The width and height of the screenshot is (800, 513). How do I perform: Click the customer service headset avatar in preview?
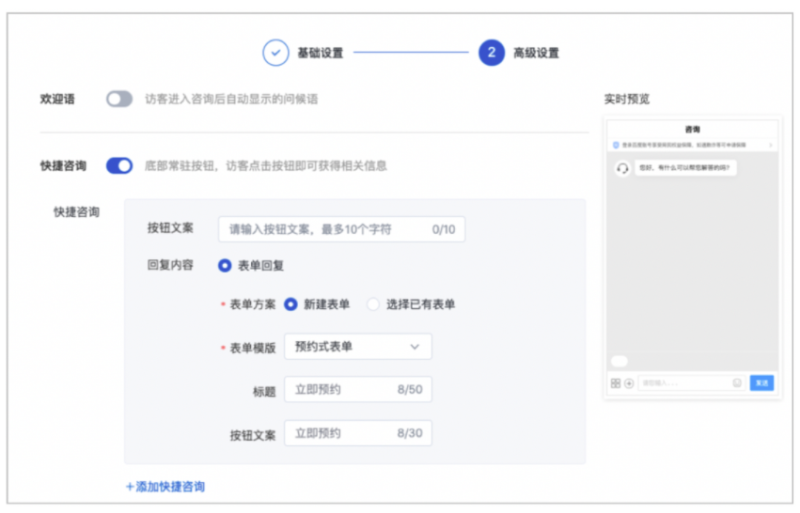click(x=622, y=168)
